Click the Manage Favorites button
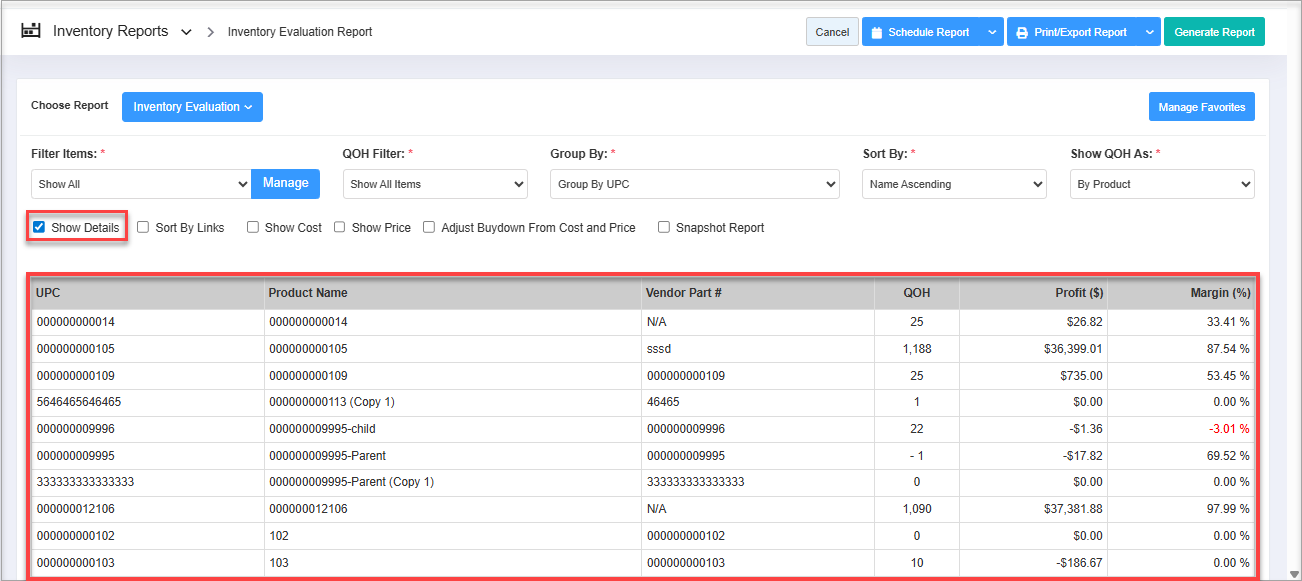 [1201, 107]
